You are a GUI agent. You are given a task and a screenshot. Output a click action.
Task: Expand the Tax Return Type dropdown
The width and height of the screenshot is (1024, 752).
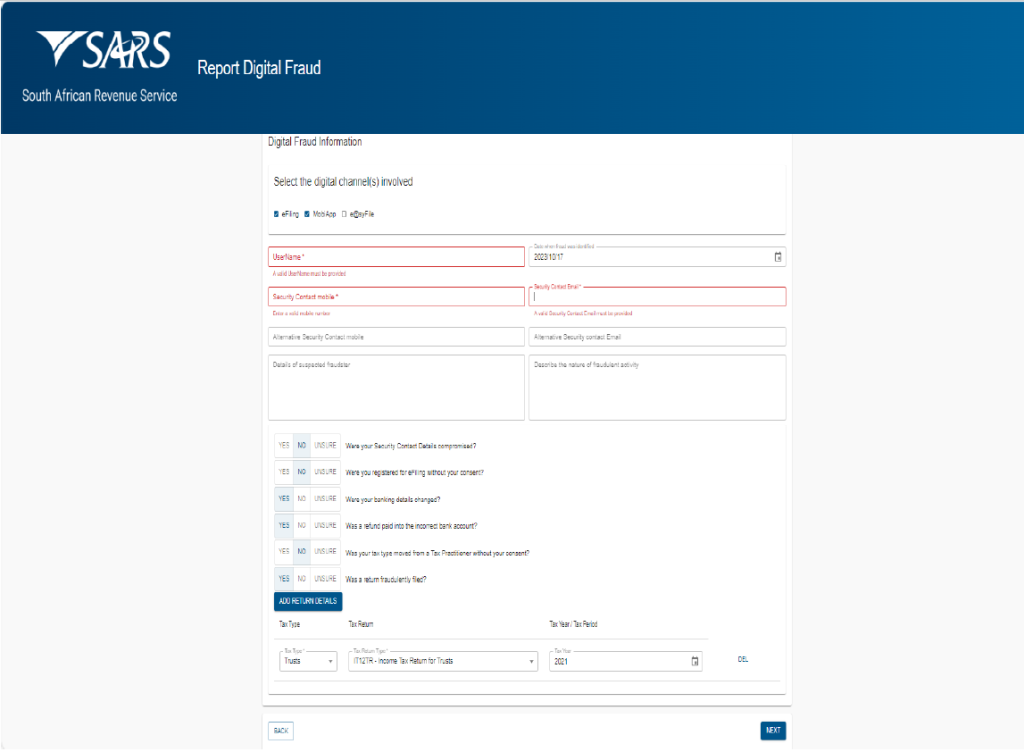(443, 661)
